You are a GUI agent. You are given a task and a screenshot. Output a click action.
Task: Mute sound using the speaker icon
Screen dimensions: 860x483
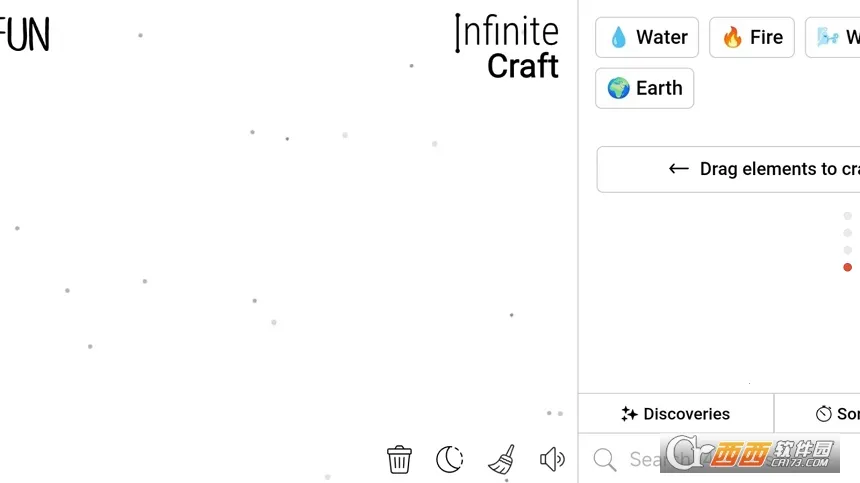pos(552,459)
